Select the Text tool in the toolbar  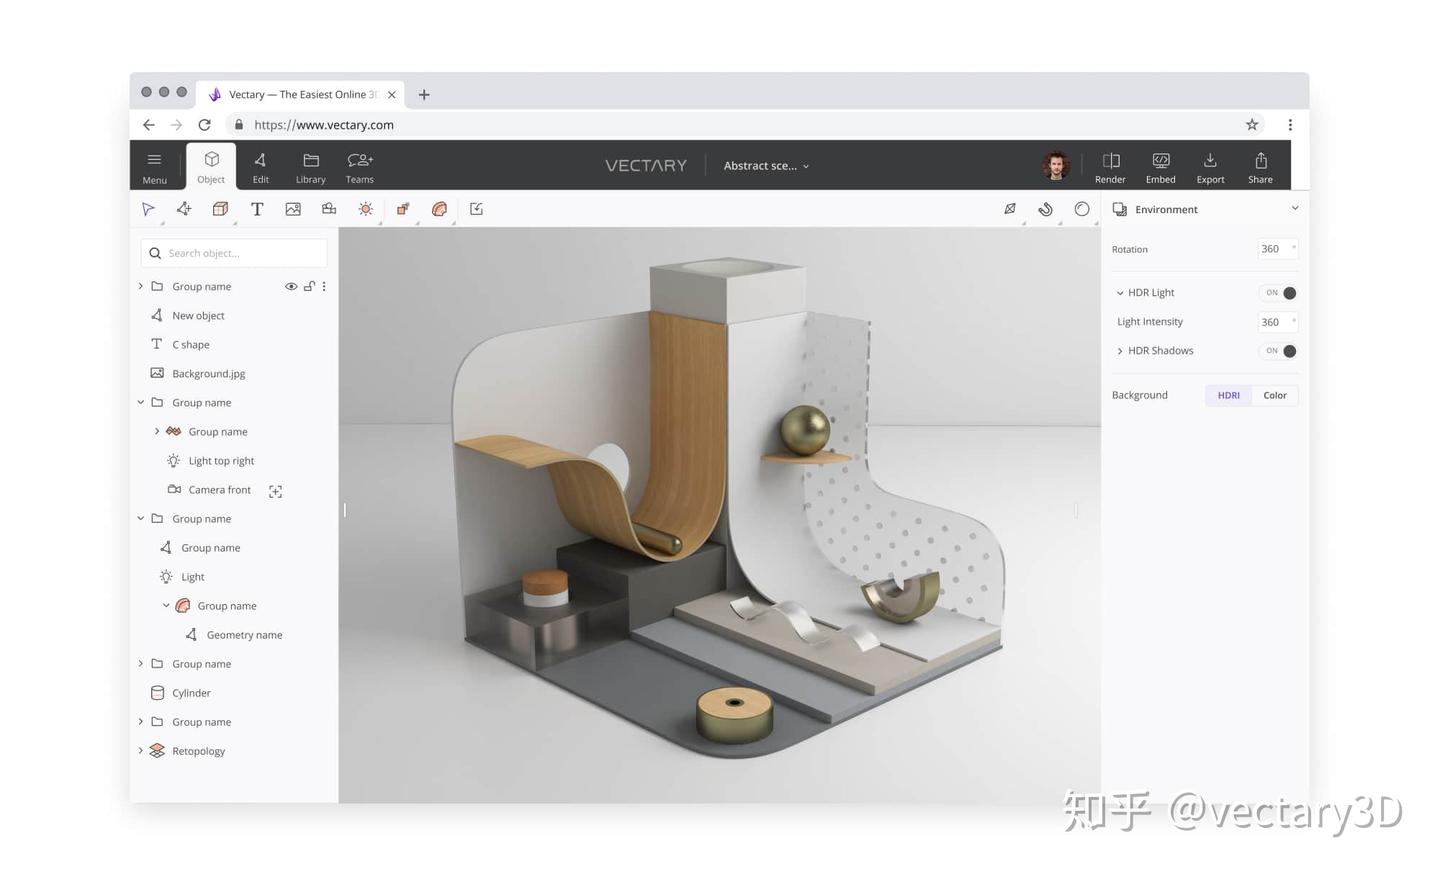[256, 209]
